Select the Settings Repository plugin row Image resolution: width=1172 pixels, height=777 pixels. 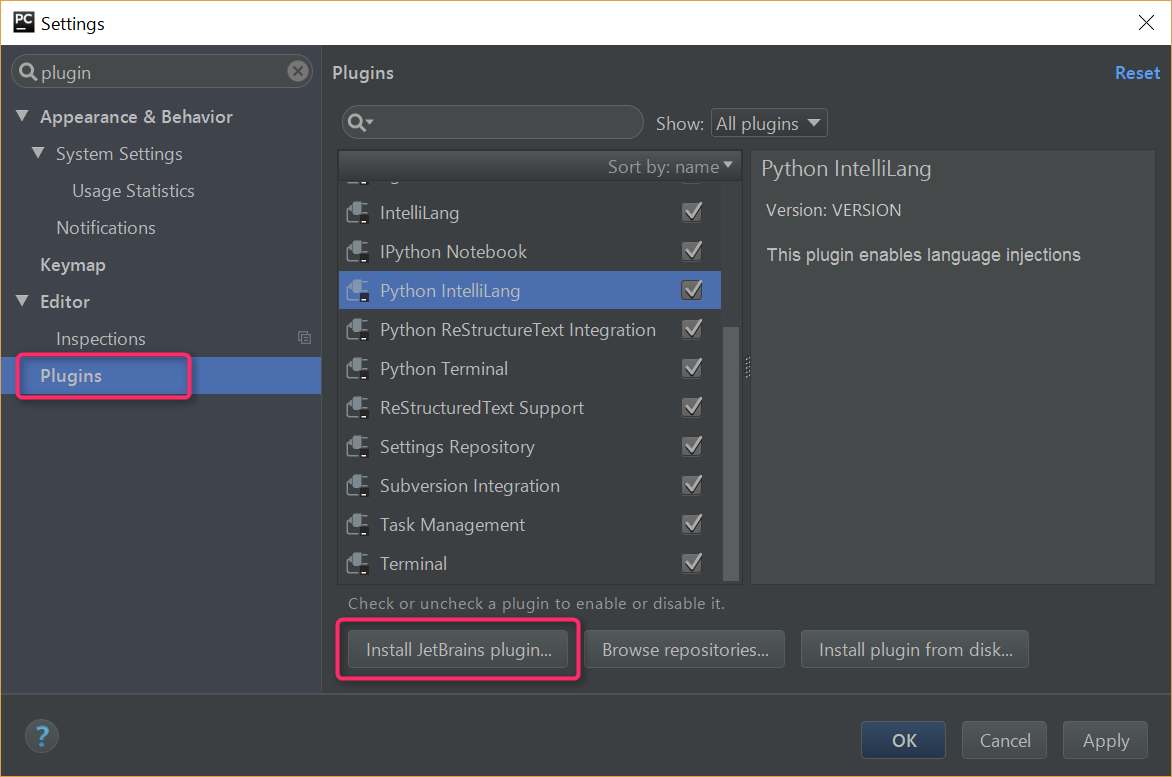(530, 447)
